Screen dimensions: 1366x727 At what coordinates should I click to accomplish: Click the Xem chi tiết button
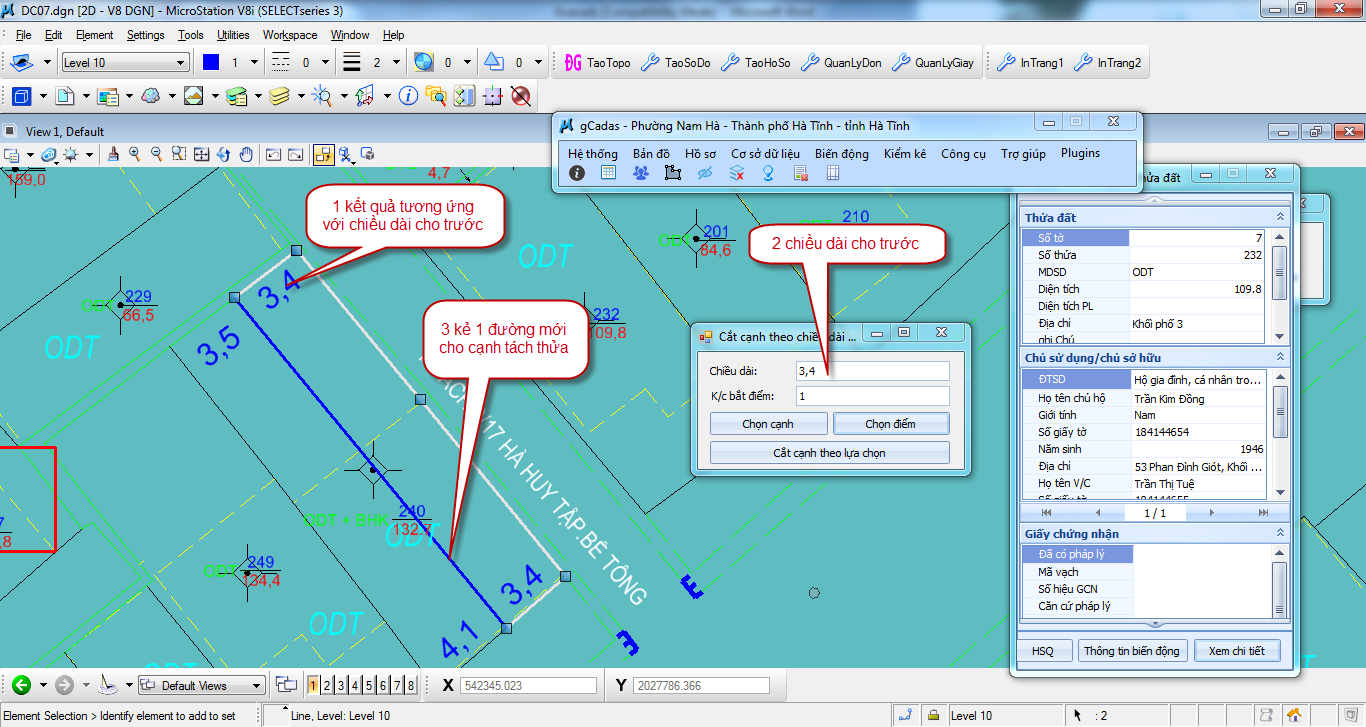(1236, 651)
